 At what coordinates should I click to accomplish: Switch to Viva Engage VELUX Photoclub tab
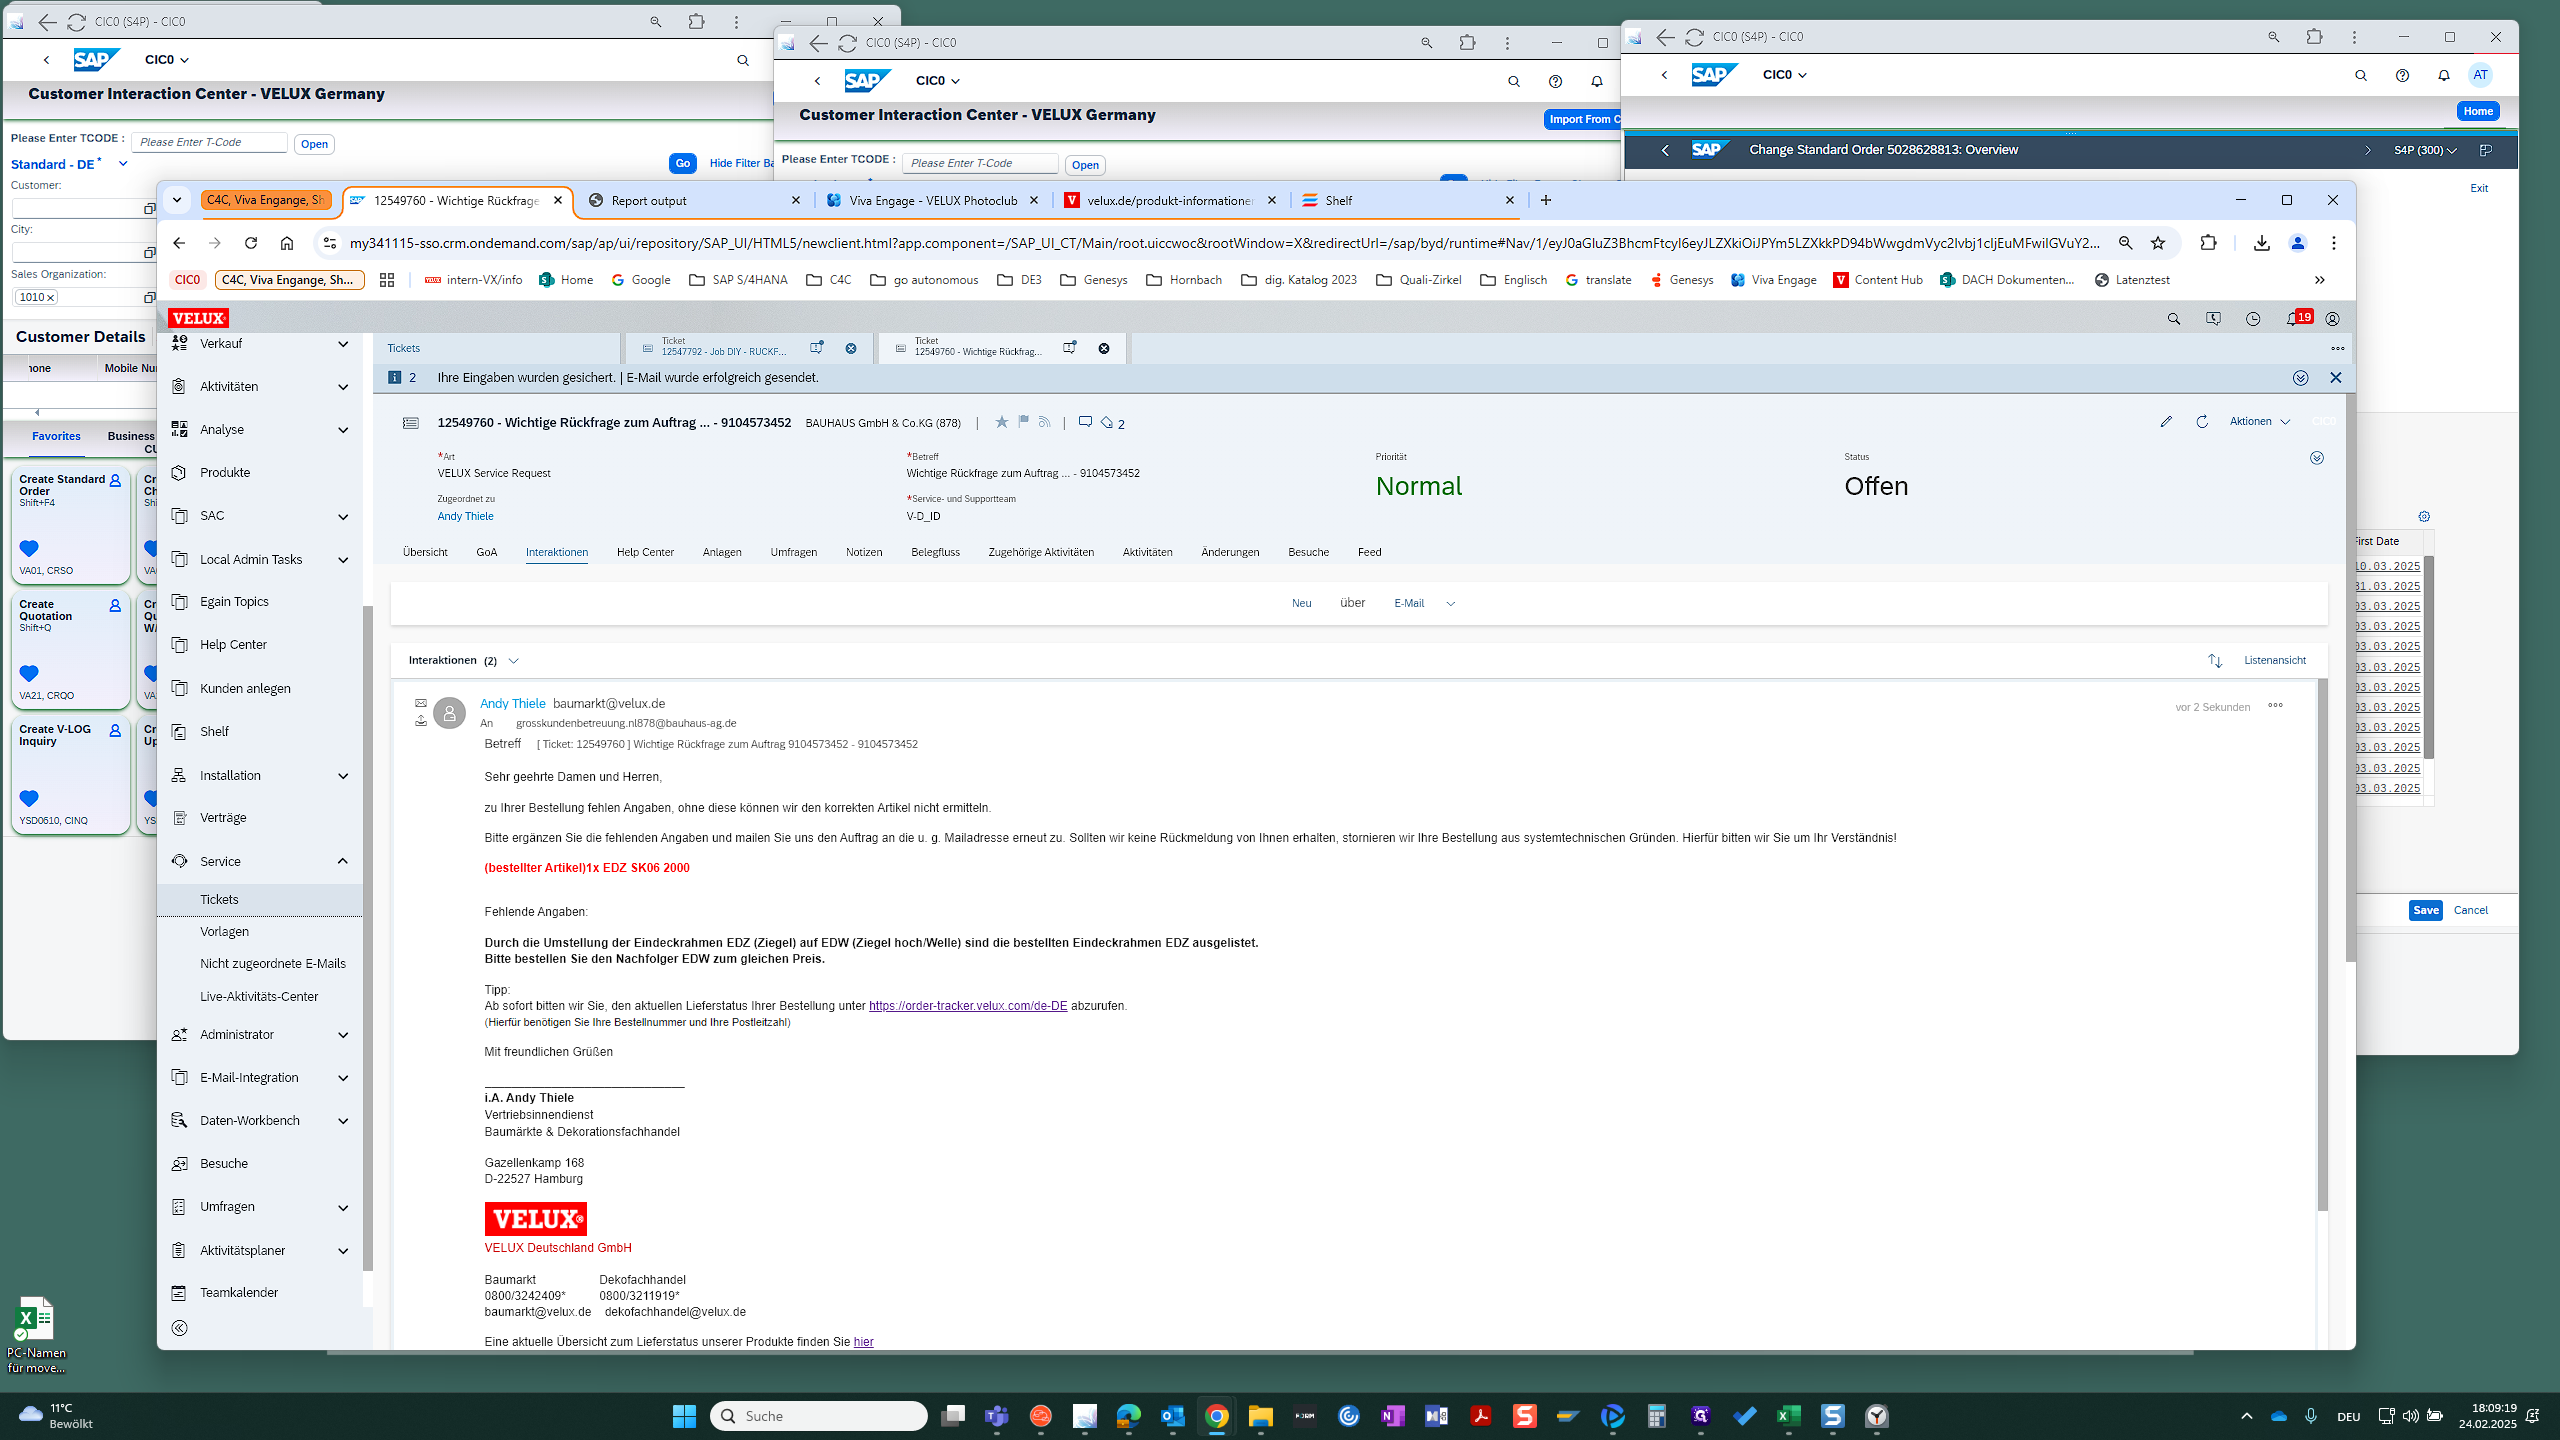coord(933,201)
